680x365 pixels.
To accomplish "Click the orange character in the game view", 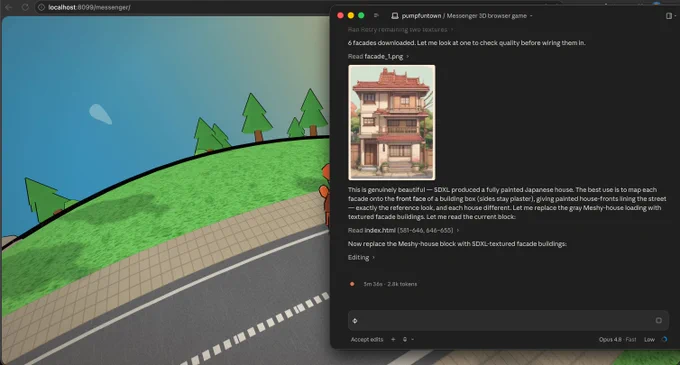I will 325,194.
